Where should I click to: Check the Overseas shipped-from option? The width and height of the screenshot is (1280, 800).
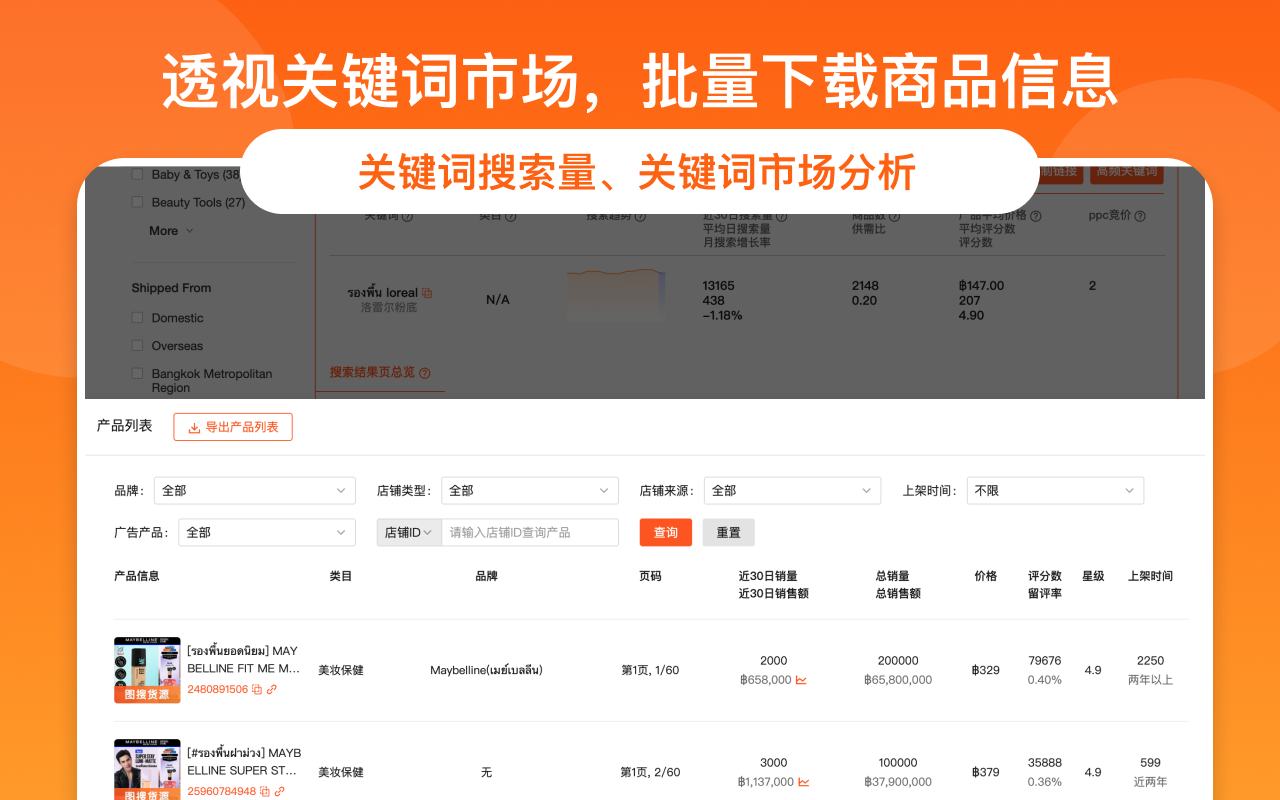pyautogui.click(x=137, y=346)
